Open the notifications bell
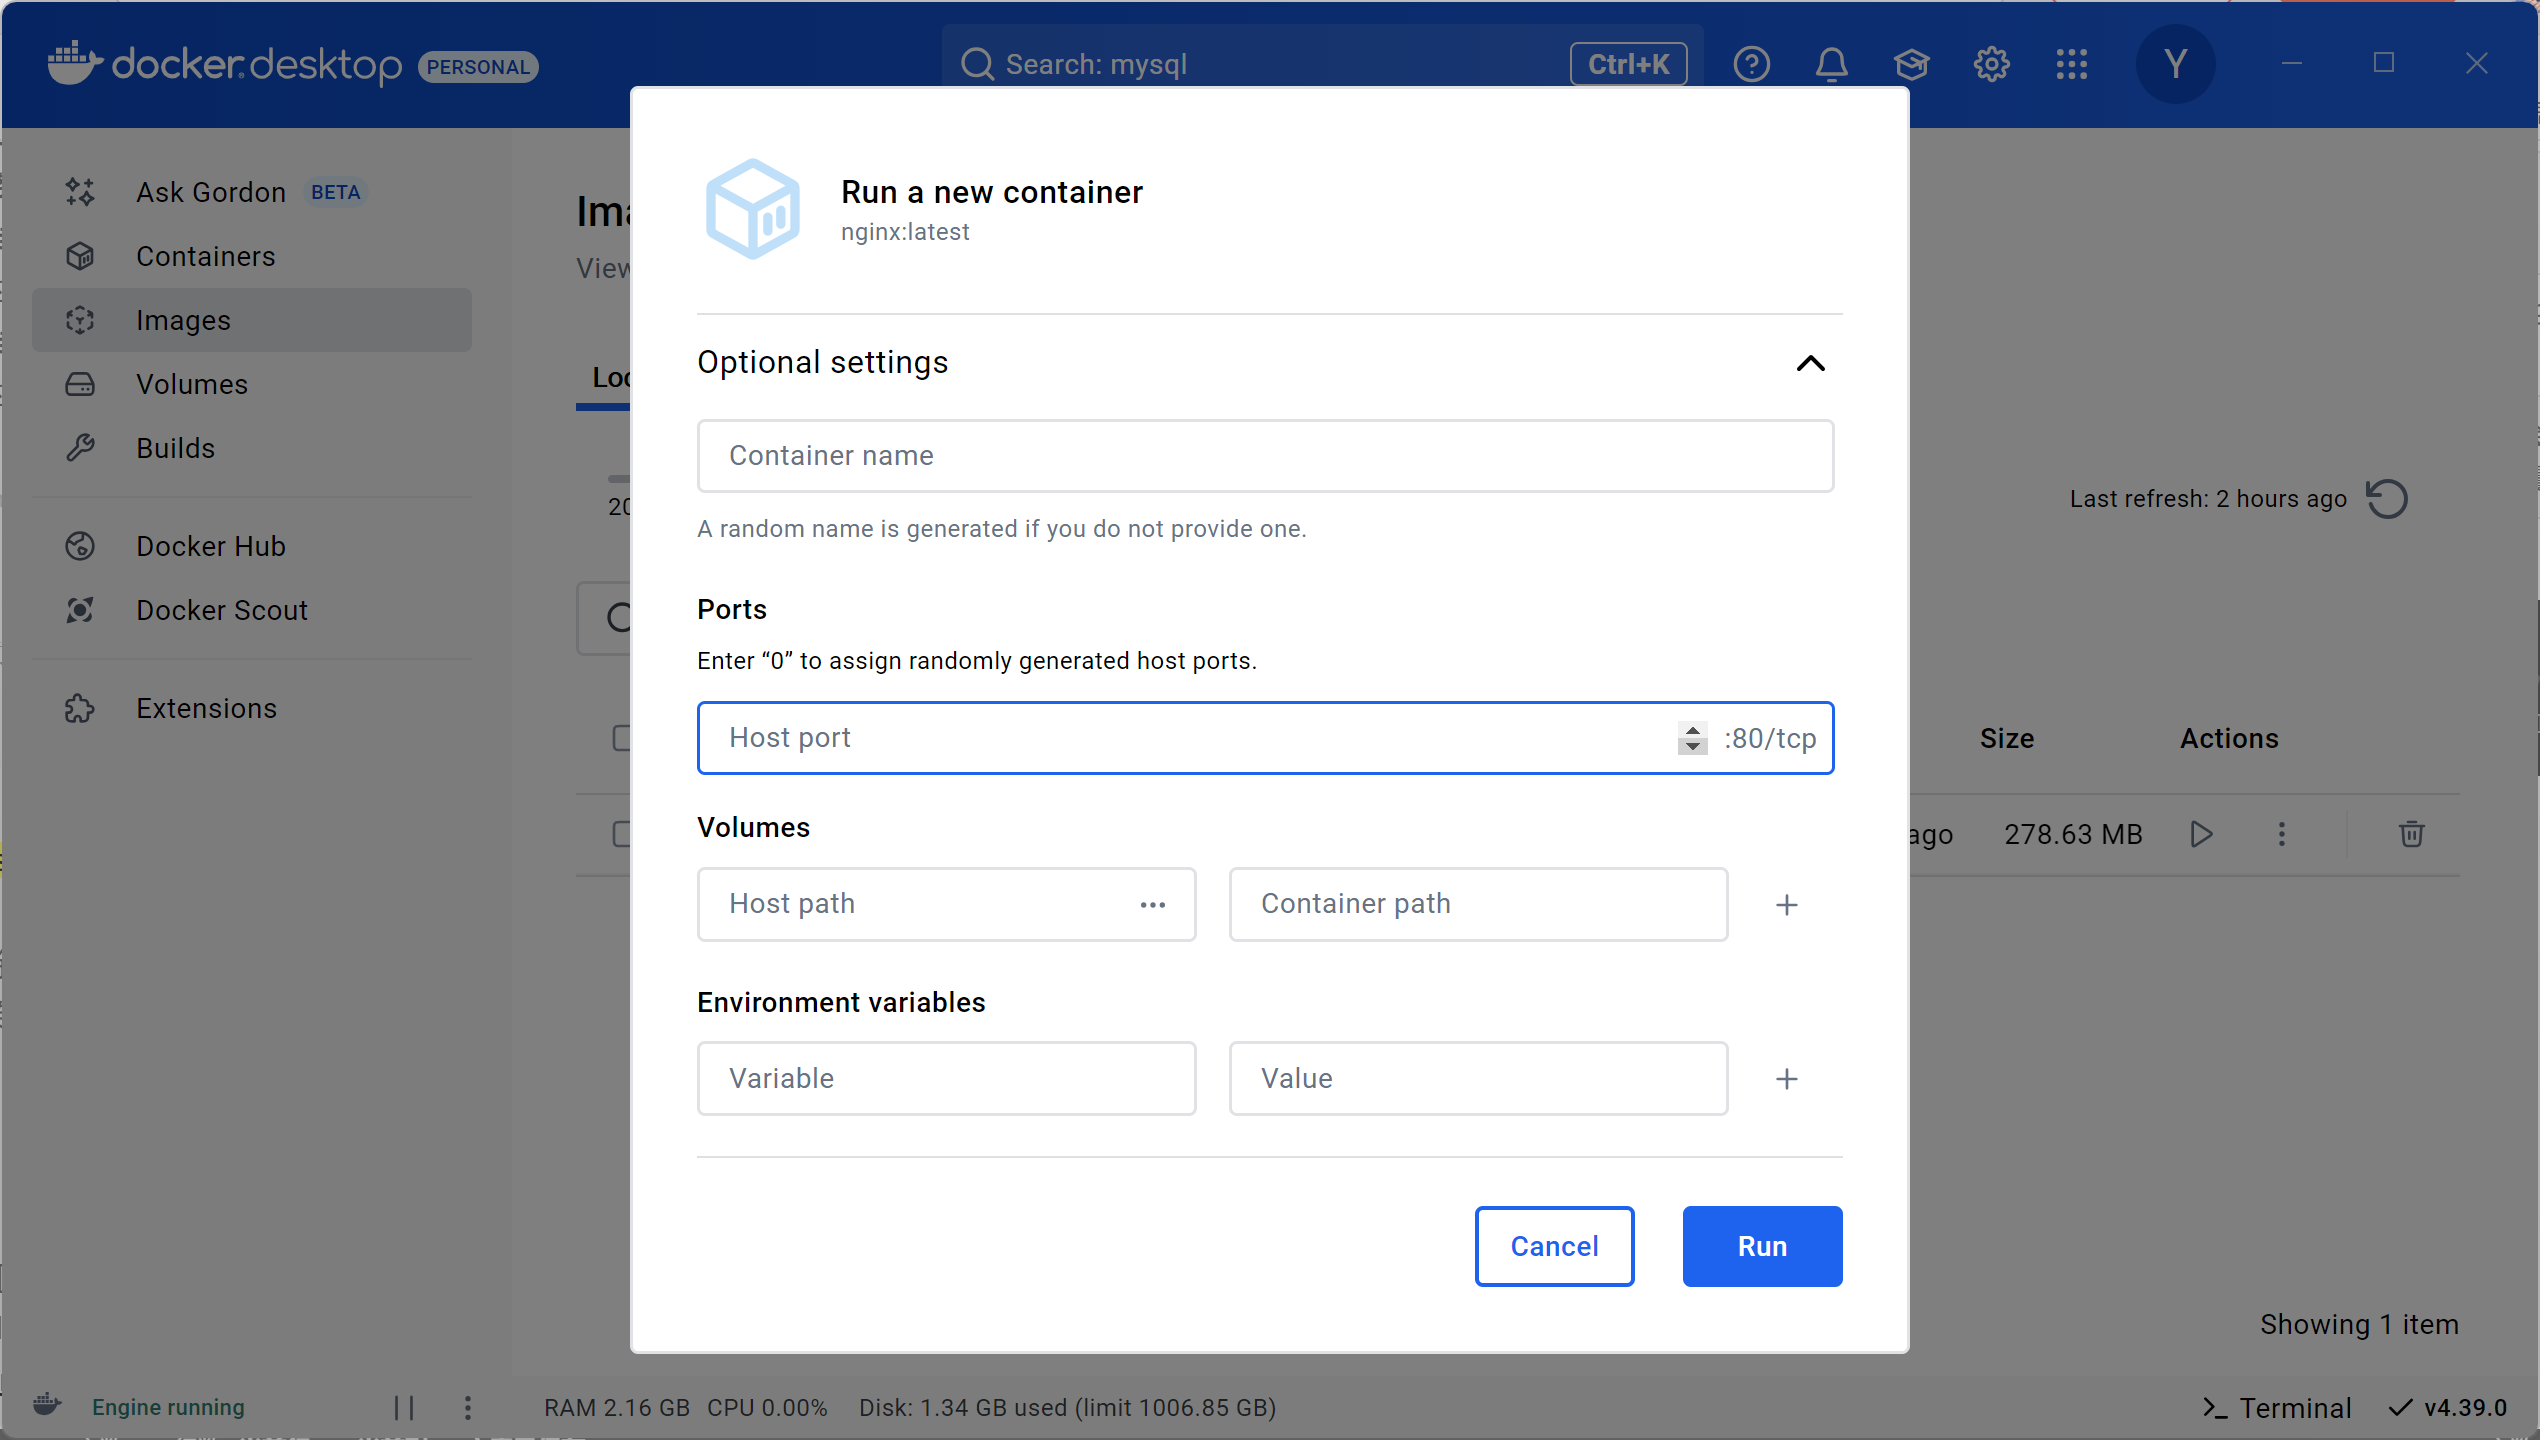The height and width of the screenshot is (1440, 2540). click(x=1831, y=65)
